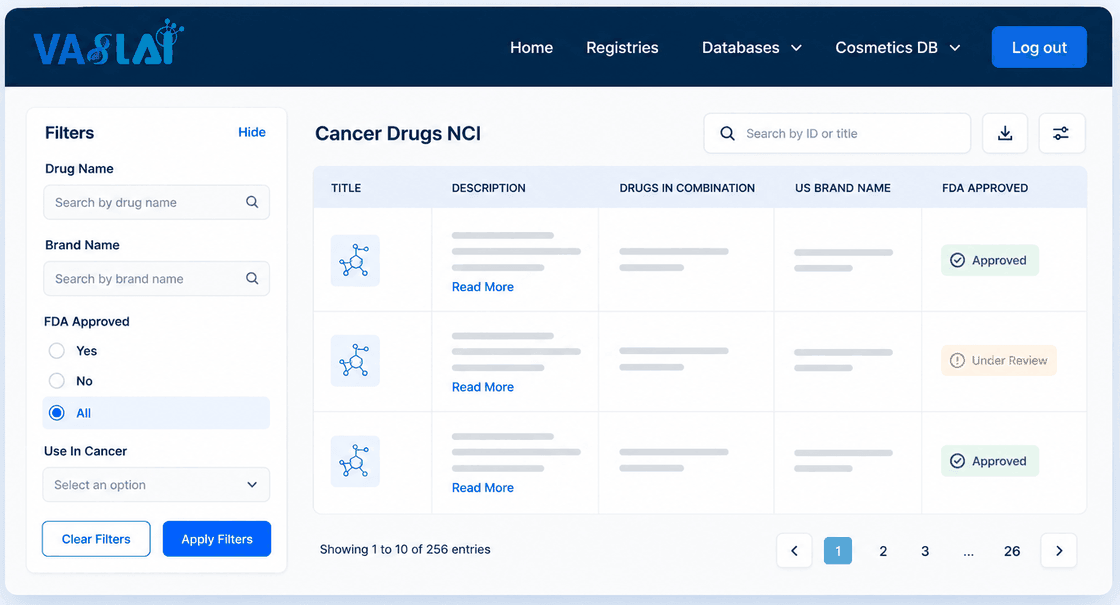Click the pagination ellipsis
The width and height of the screenshot is (1120, 605).
click(969, 552)
